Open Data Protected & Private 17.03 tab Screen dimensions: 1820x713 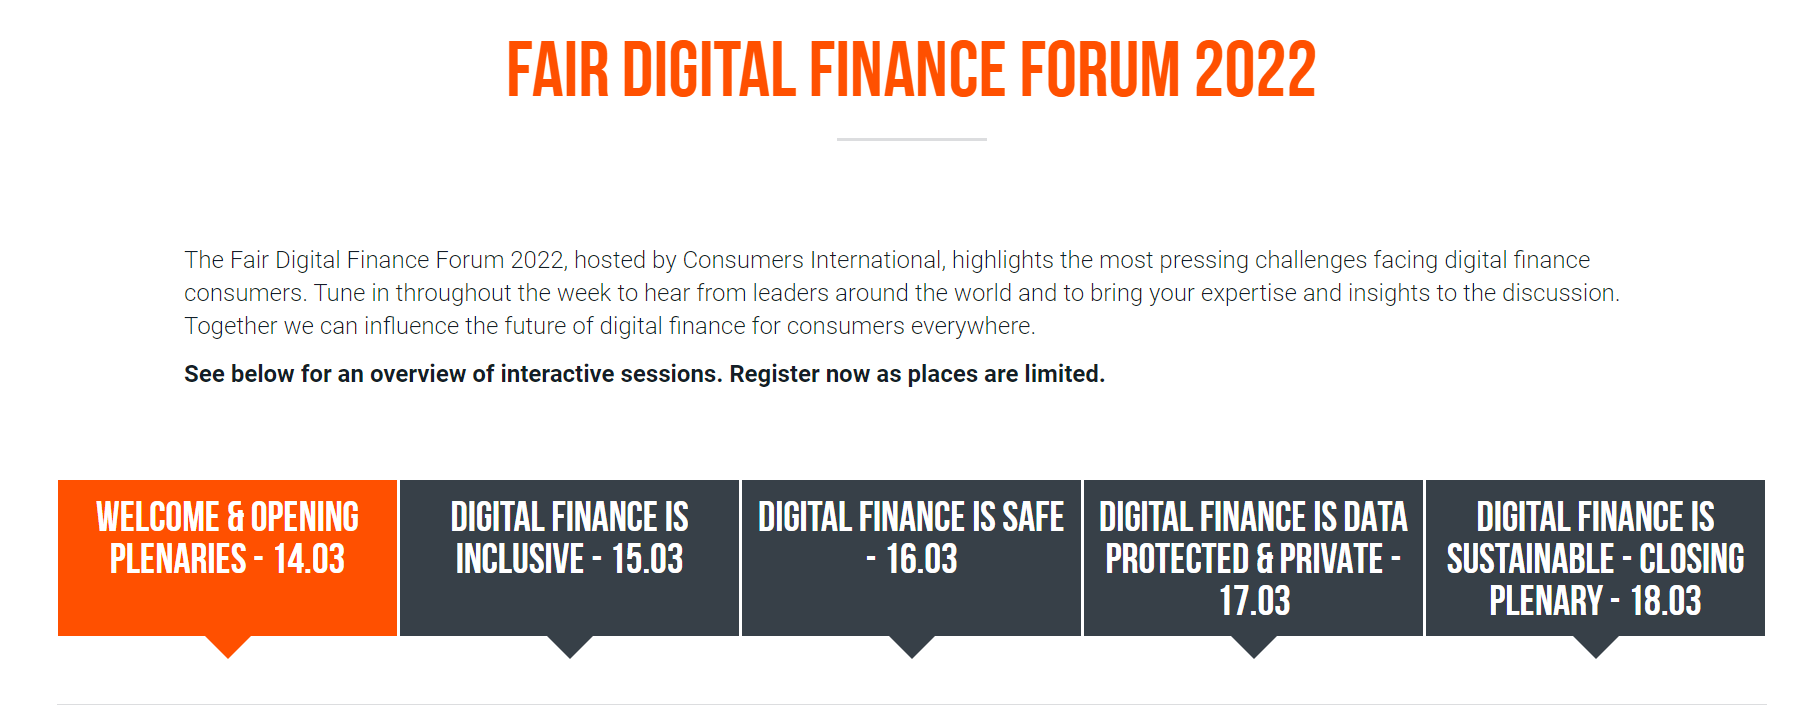tap(1253, 557)
